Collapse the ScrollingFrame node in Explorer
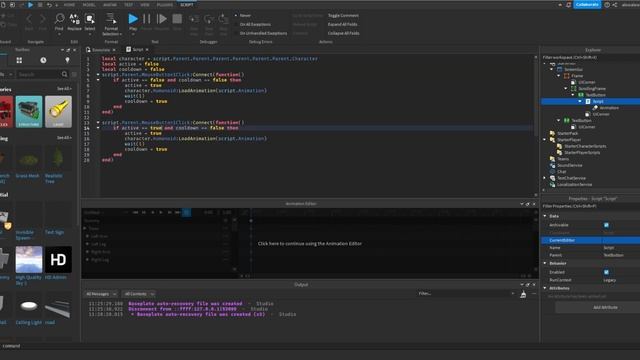Screen dimensions: 640x360 pos(566,89)
